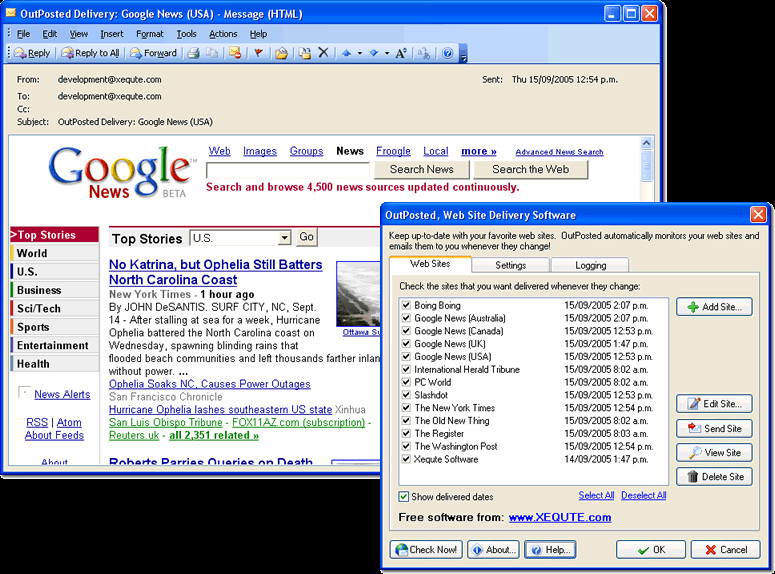Open the View menu
Viewport: 775px width, 574px height.
(79, 34)
